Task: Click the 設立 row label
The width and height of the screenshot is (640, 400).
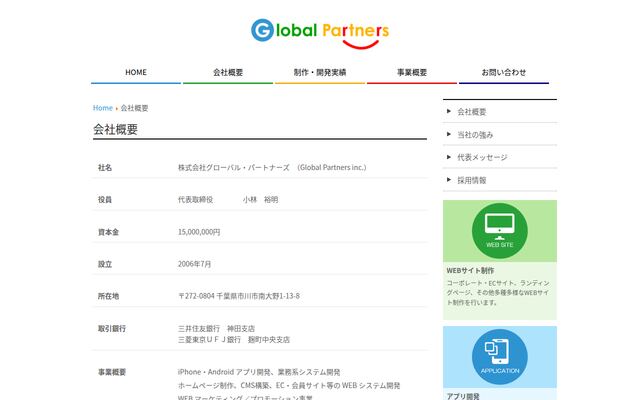Action: click(x=105, y=264)
